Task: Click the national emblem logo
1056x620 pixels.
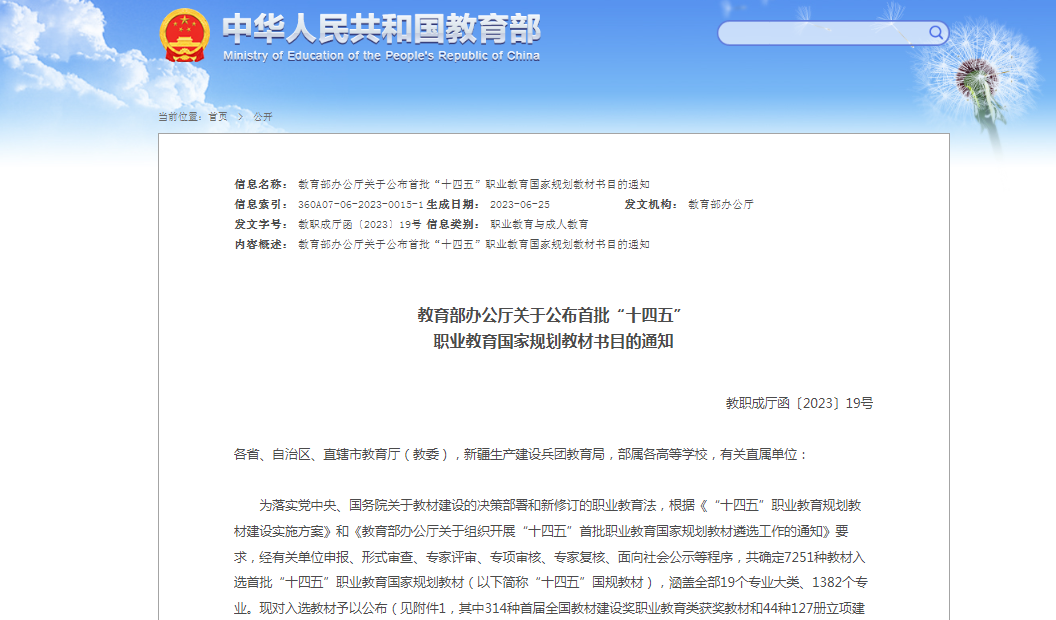Action: coord(184,35)
